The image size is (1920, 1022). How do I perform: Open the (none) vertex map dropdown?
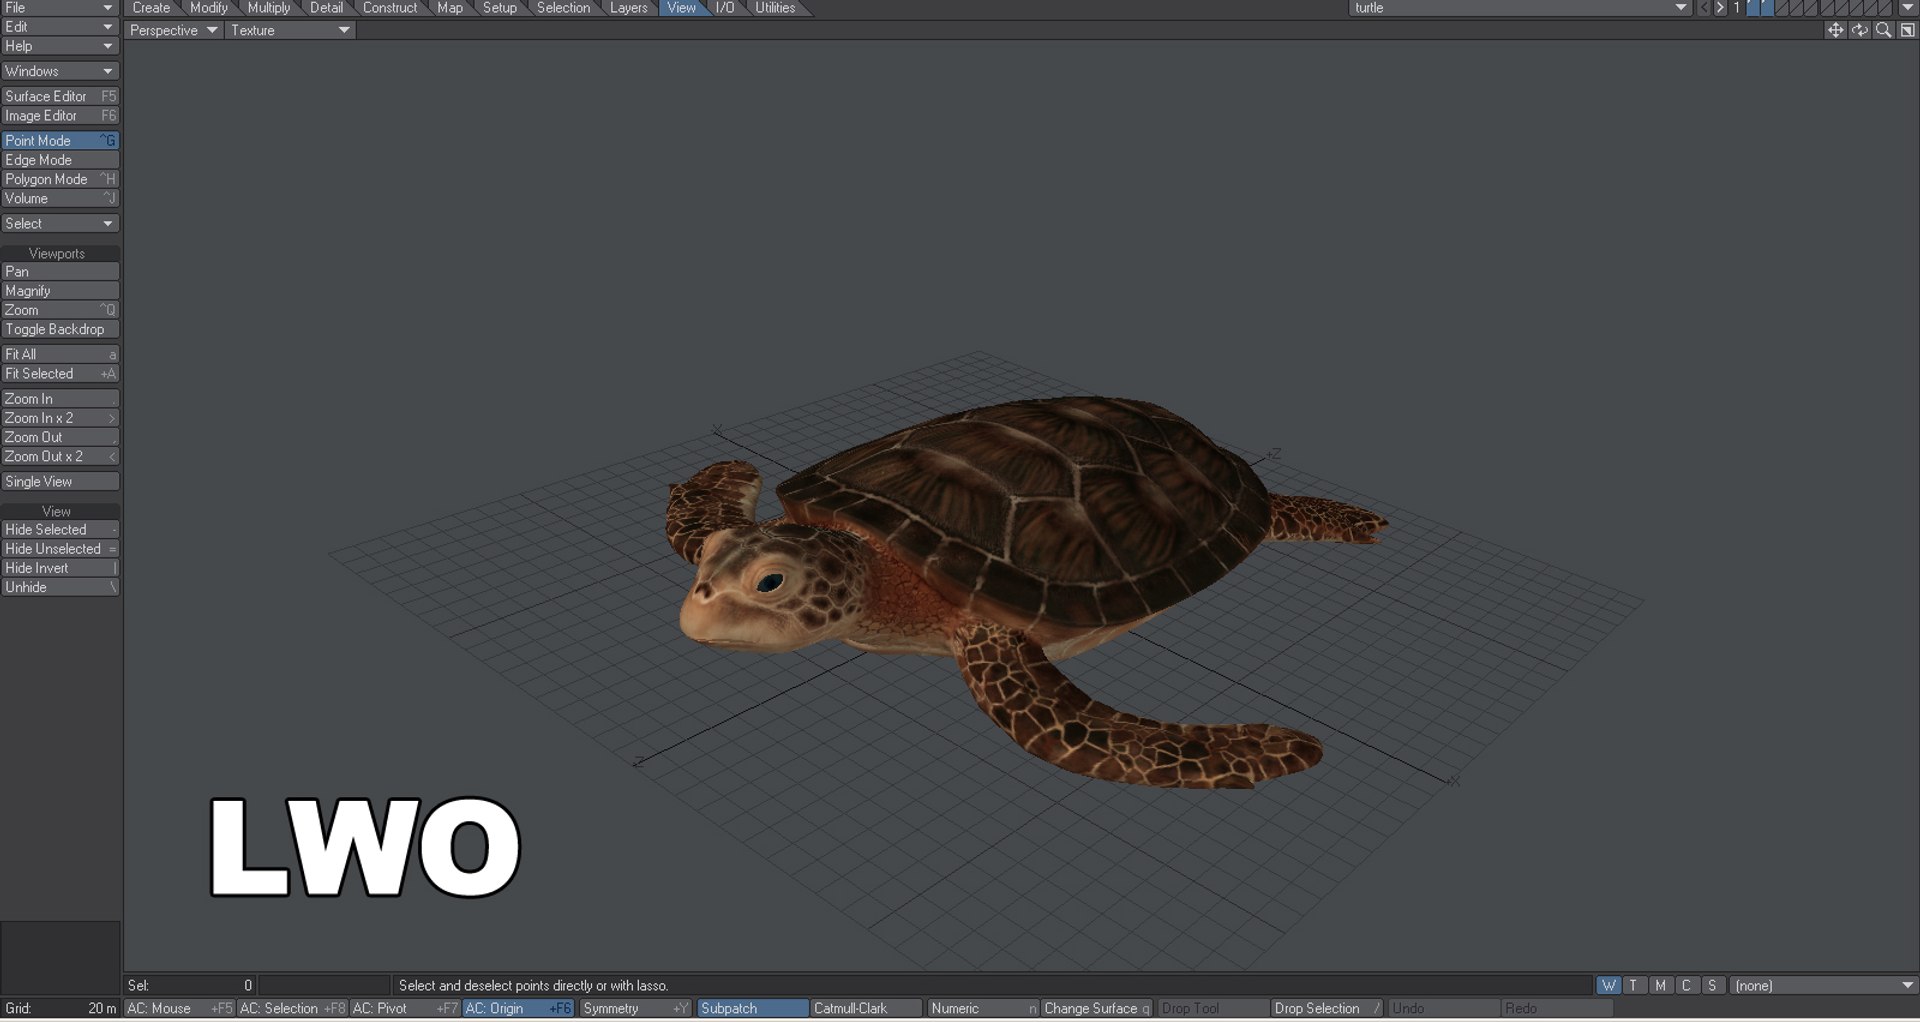(x=1824, y=986)
